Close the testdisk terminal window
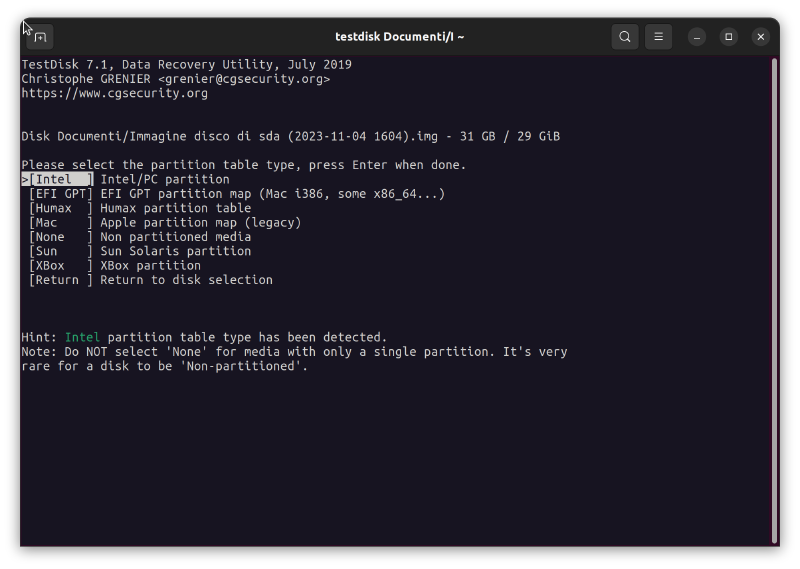 (x=761, y=37)
